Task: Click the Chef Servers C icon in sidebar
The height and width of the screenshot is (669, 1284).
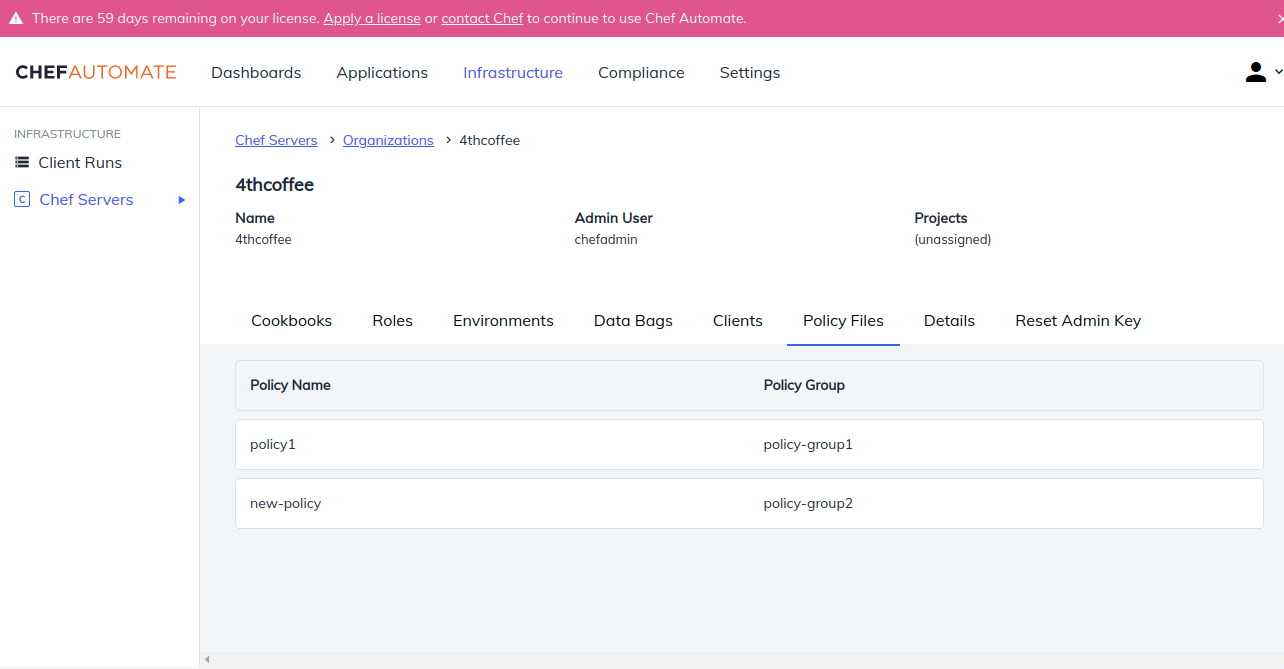Action: coord(22,199)
